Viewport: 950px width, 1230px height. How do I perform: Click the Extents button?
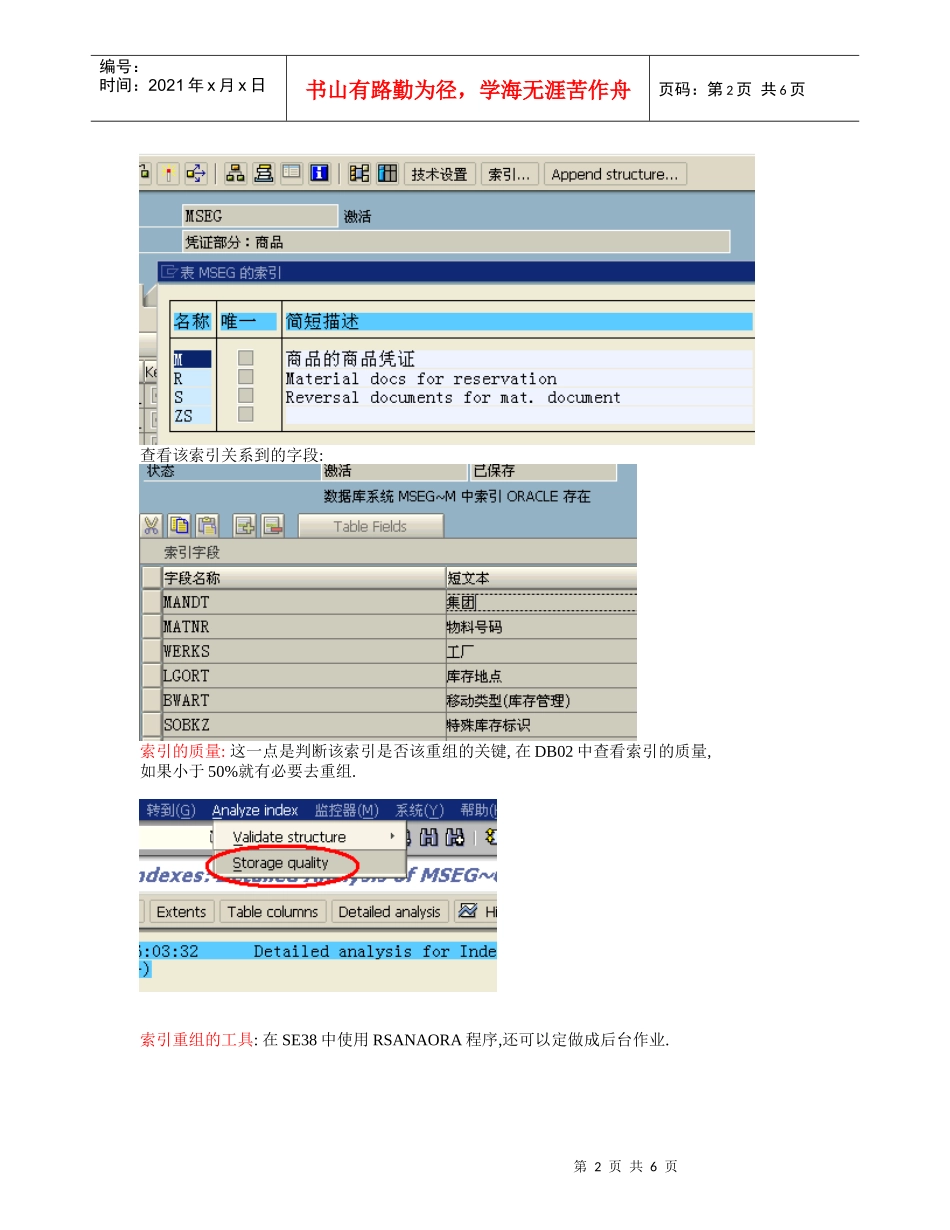[181, 911]
